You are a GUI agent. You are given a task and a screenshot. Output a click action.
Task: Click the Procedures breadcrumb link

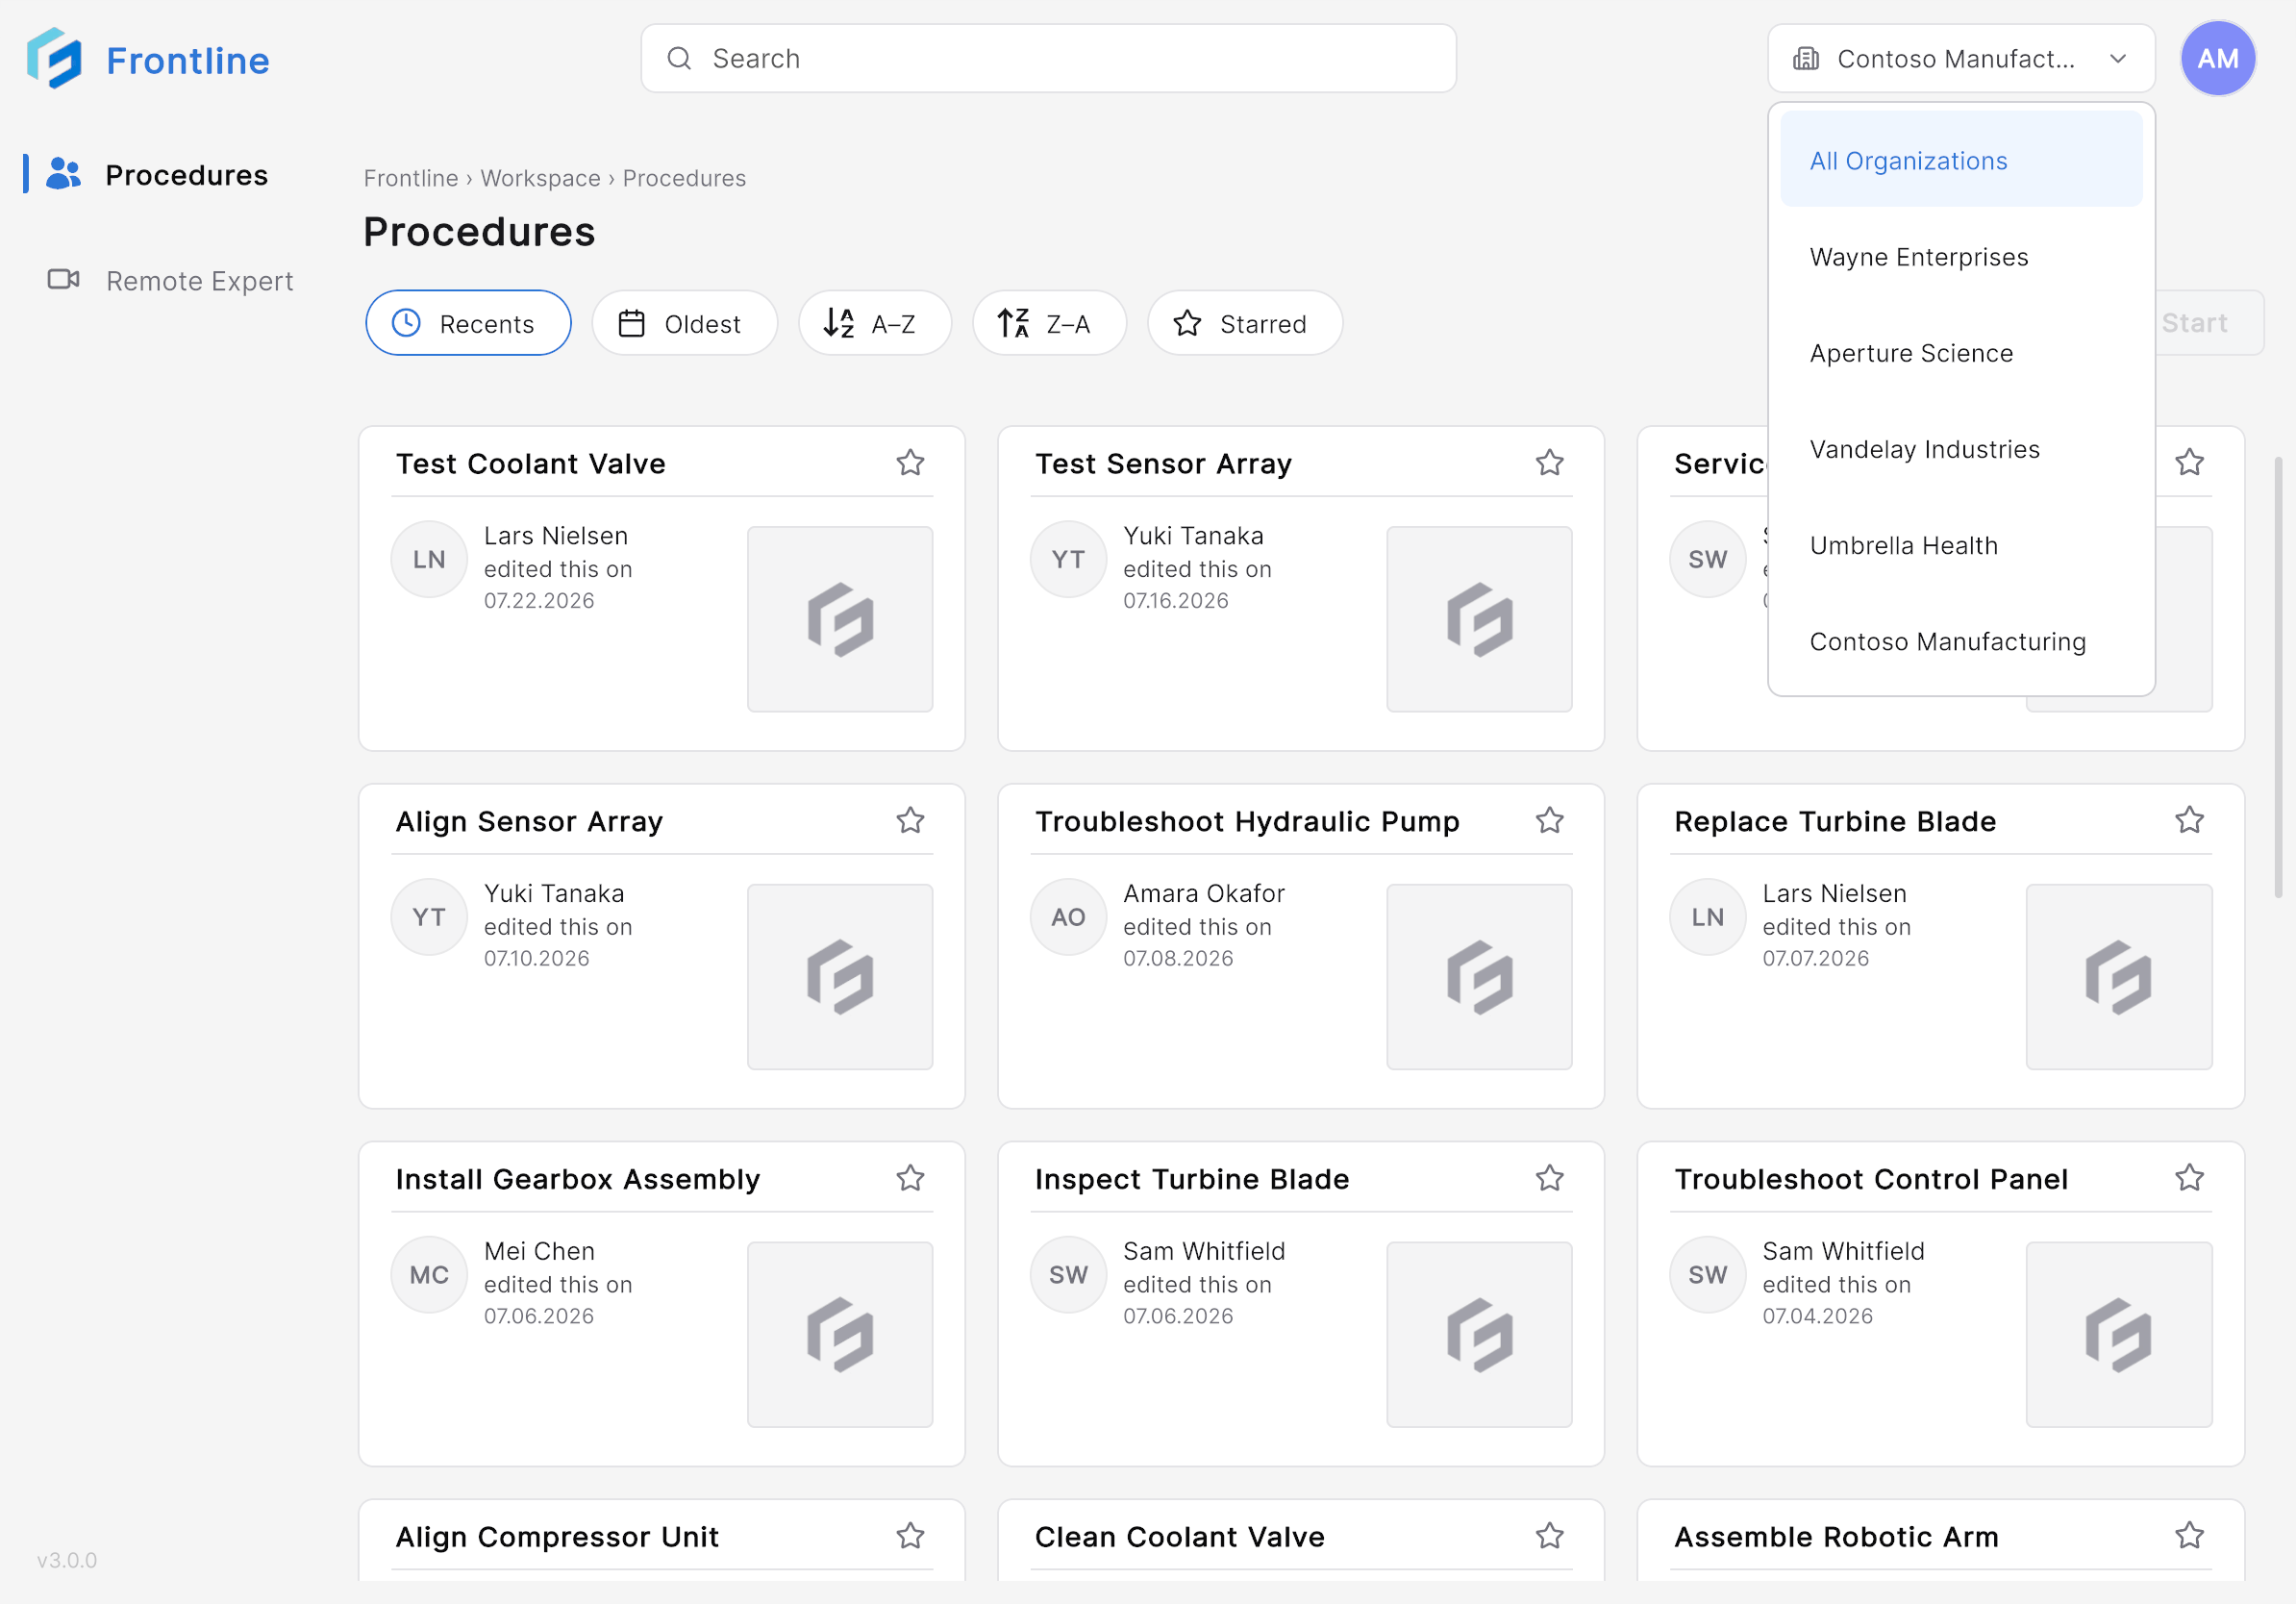tap(684, 178)
